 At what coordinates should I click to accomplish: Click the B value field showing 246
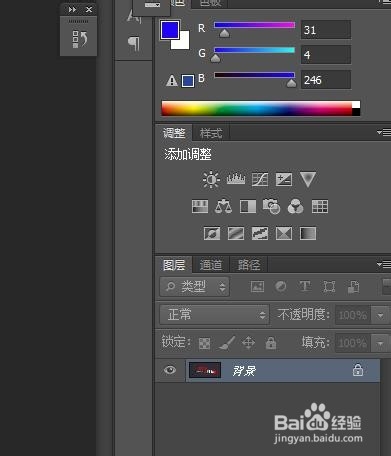(x=326, y=80)
